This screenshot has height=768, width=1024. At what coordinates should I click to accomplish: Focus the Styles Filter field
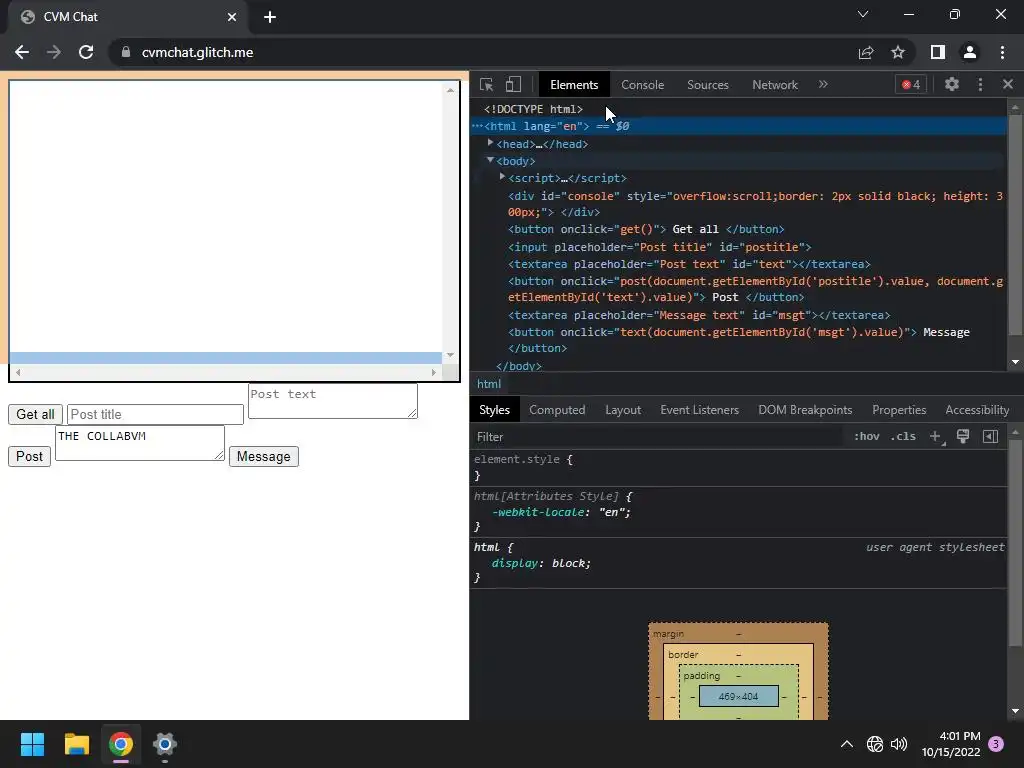click(658, 437)
